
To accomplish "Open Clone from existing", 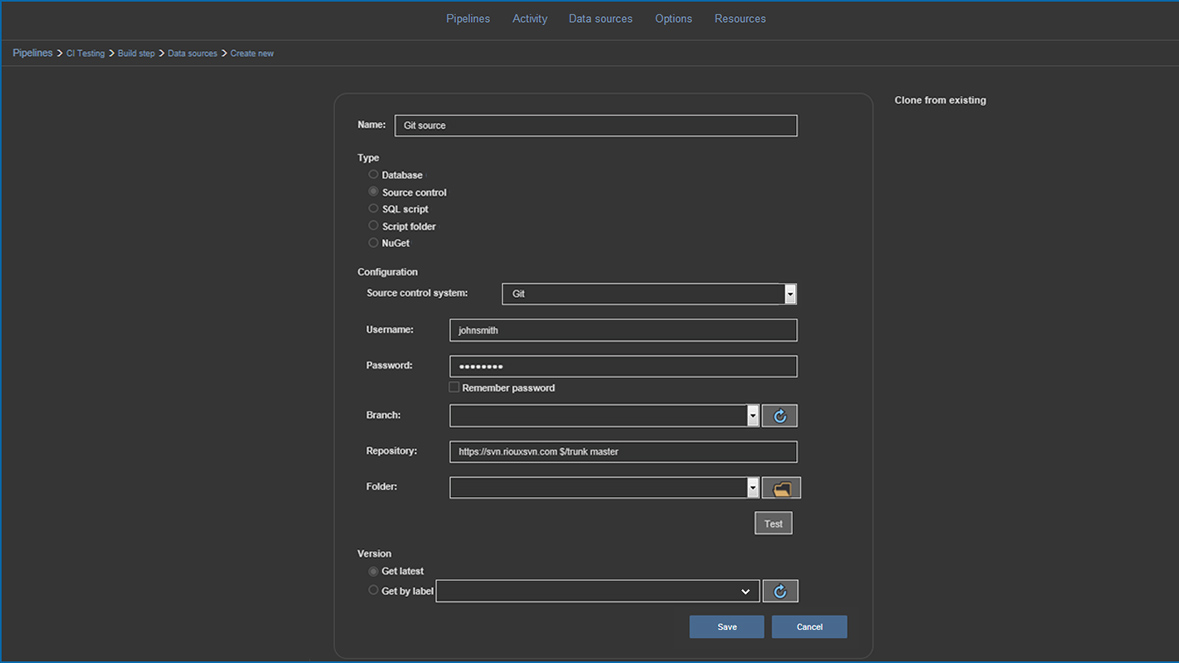I will (940, 100).
